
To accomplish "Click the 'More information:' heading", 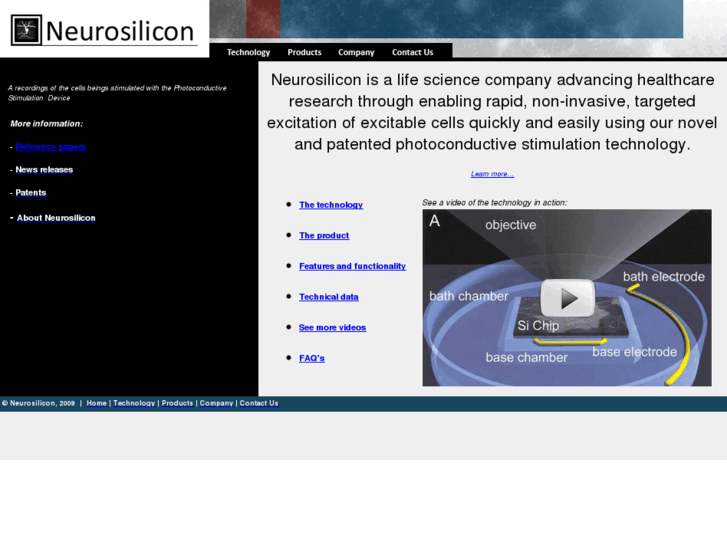I will [47, 124].
